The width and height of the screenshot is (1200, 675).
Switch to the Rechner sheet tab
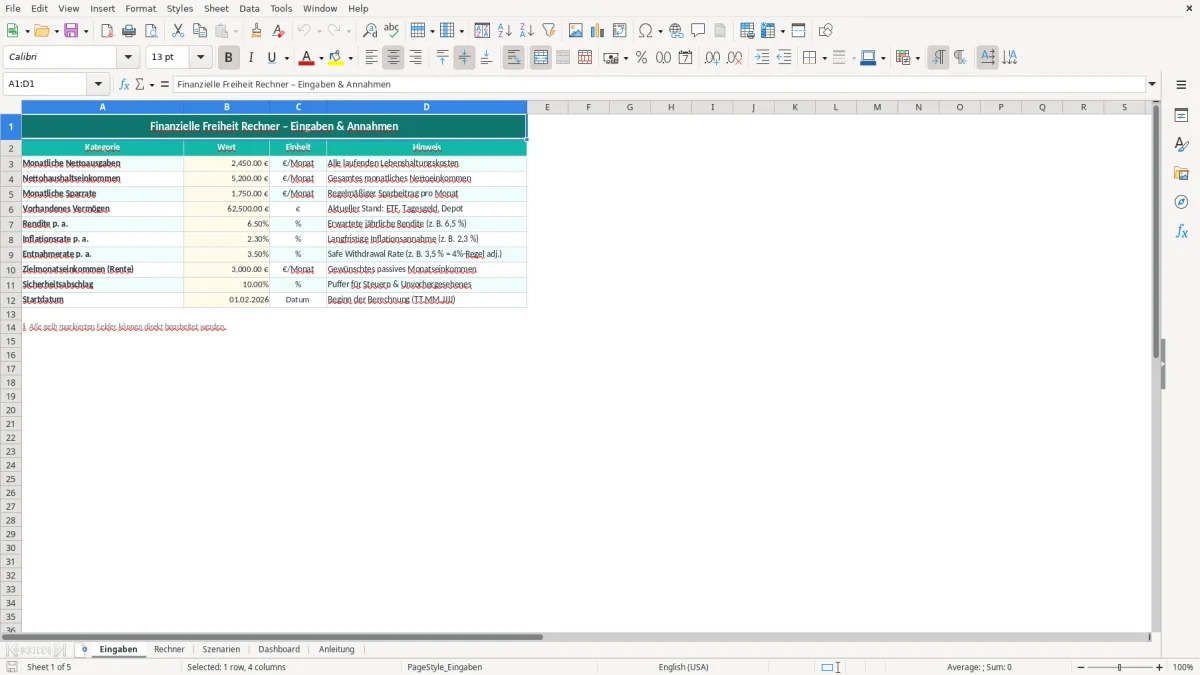169,649
